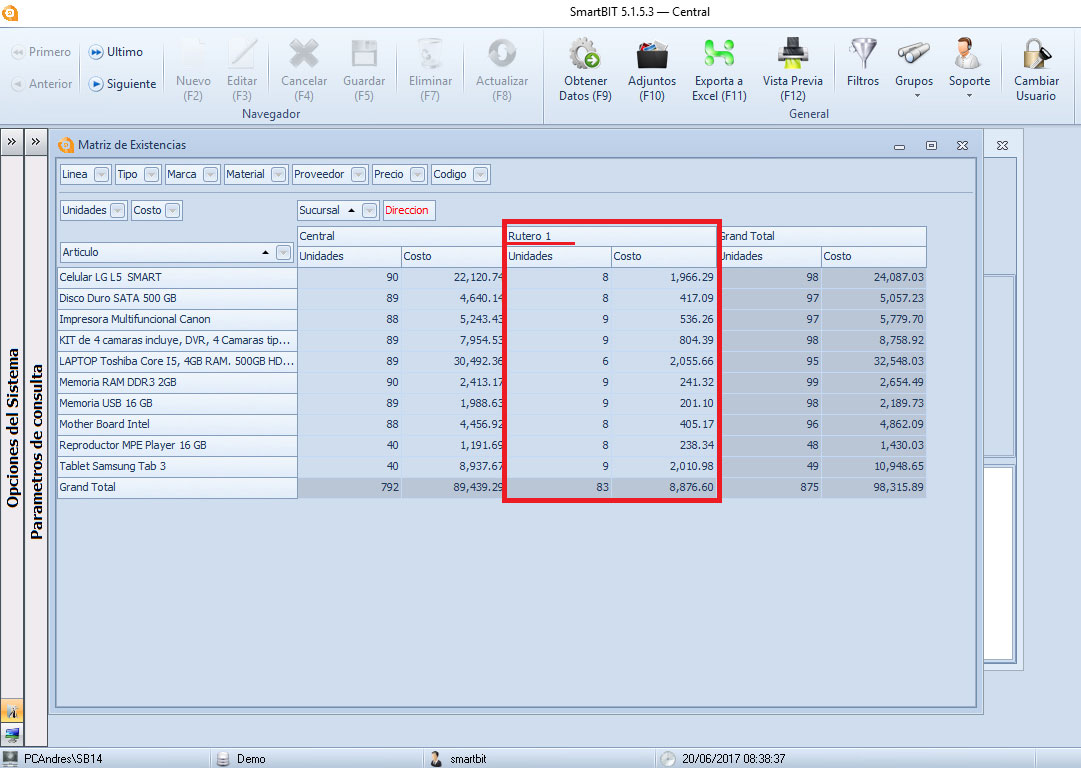Click Guardar (F5) floppy icon
1081x768 pixels.
tap(364, 54)
